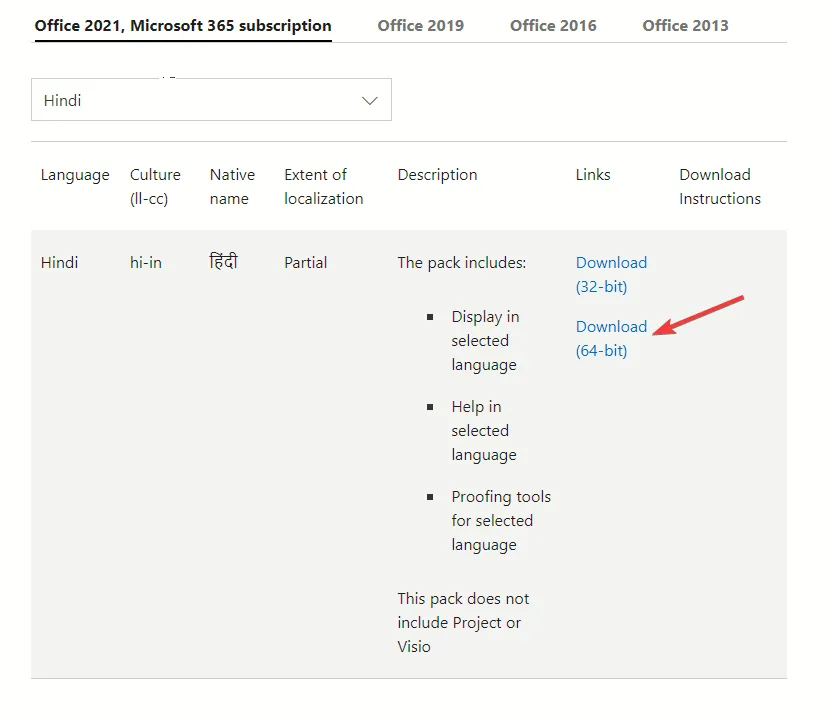Click the Hindi native name हिंदी

click(x=224, y=261)
